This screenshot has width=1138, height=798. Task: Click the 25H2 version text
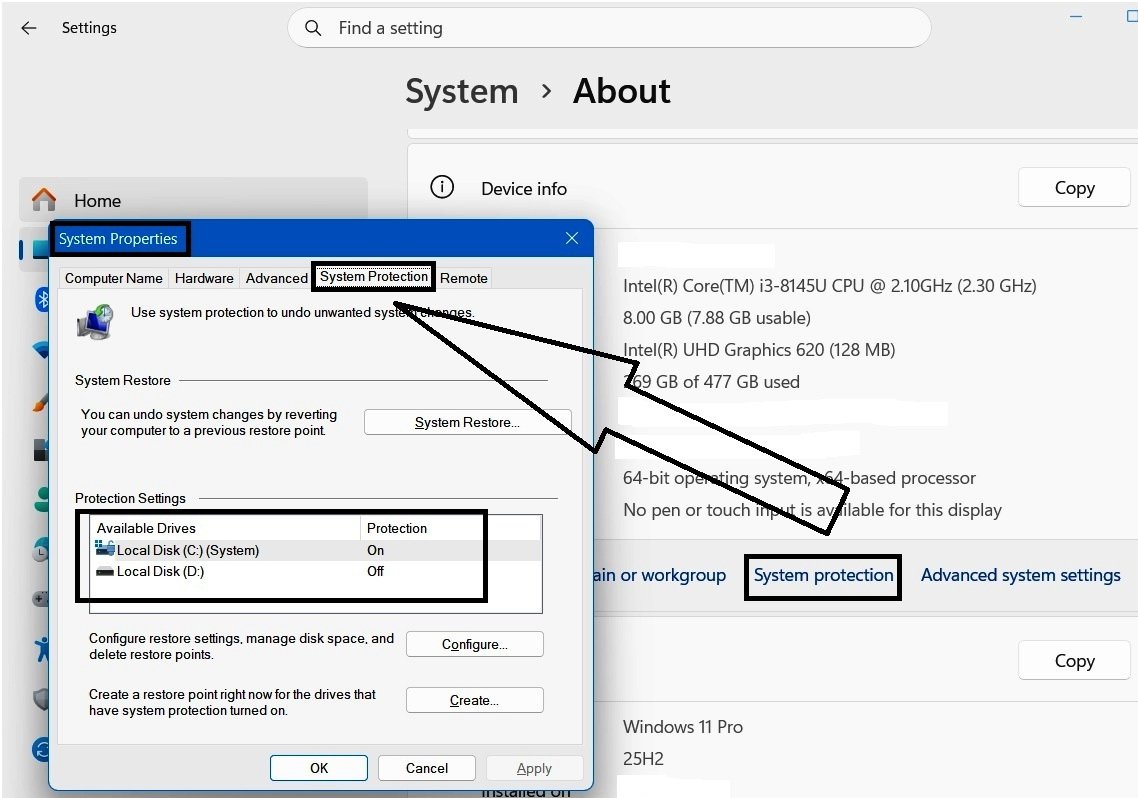(643, 759)
